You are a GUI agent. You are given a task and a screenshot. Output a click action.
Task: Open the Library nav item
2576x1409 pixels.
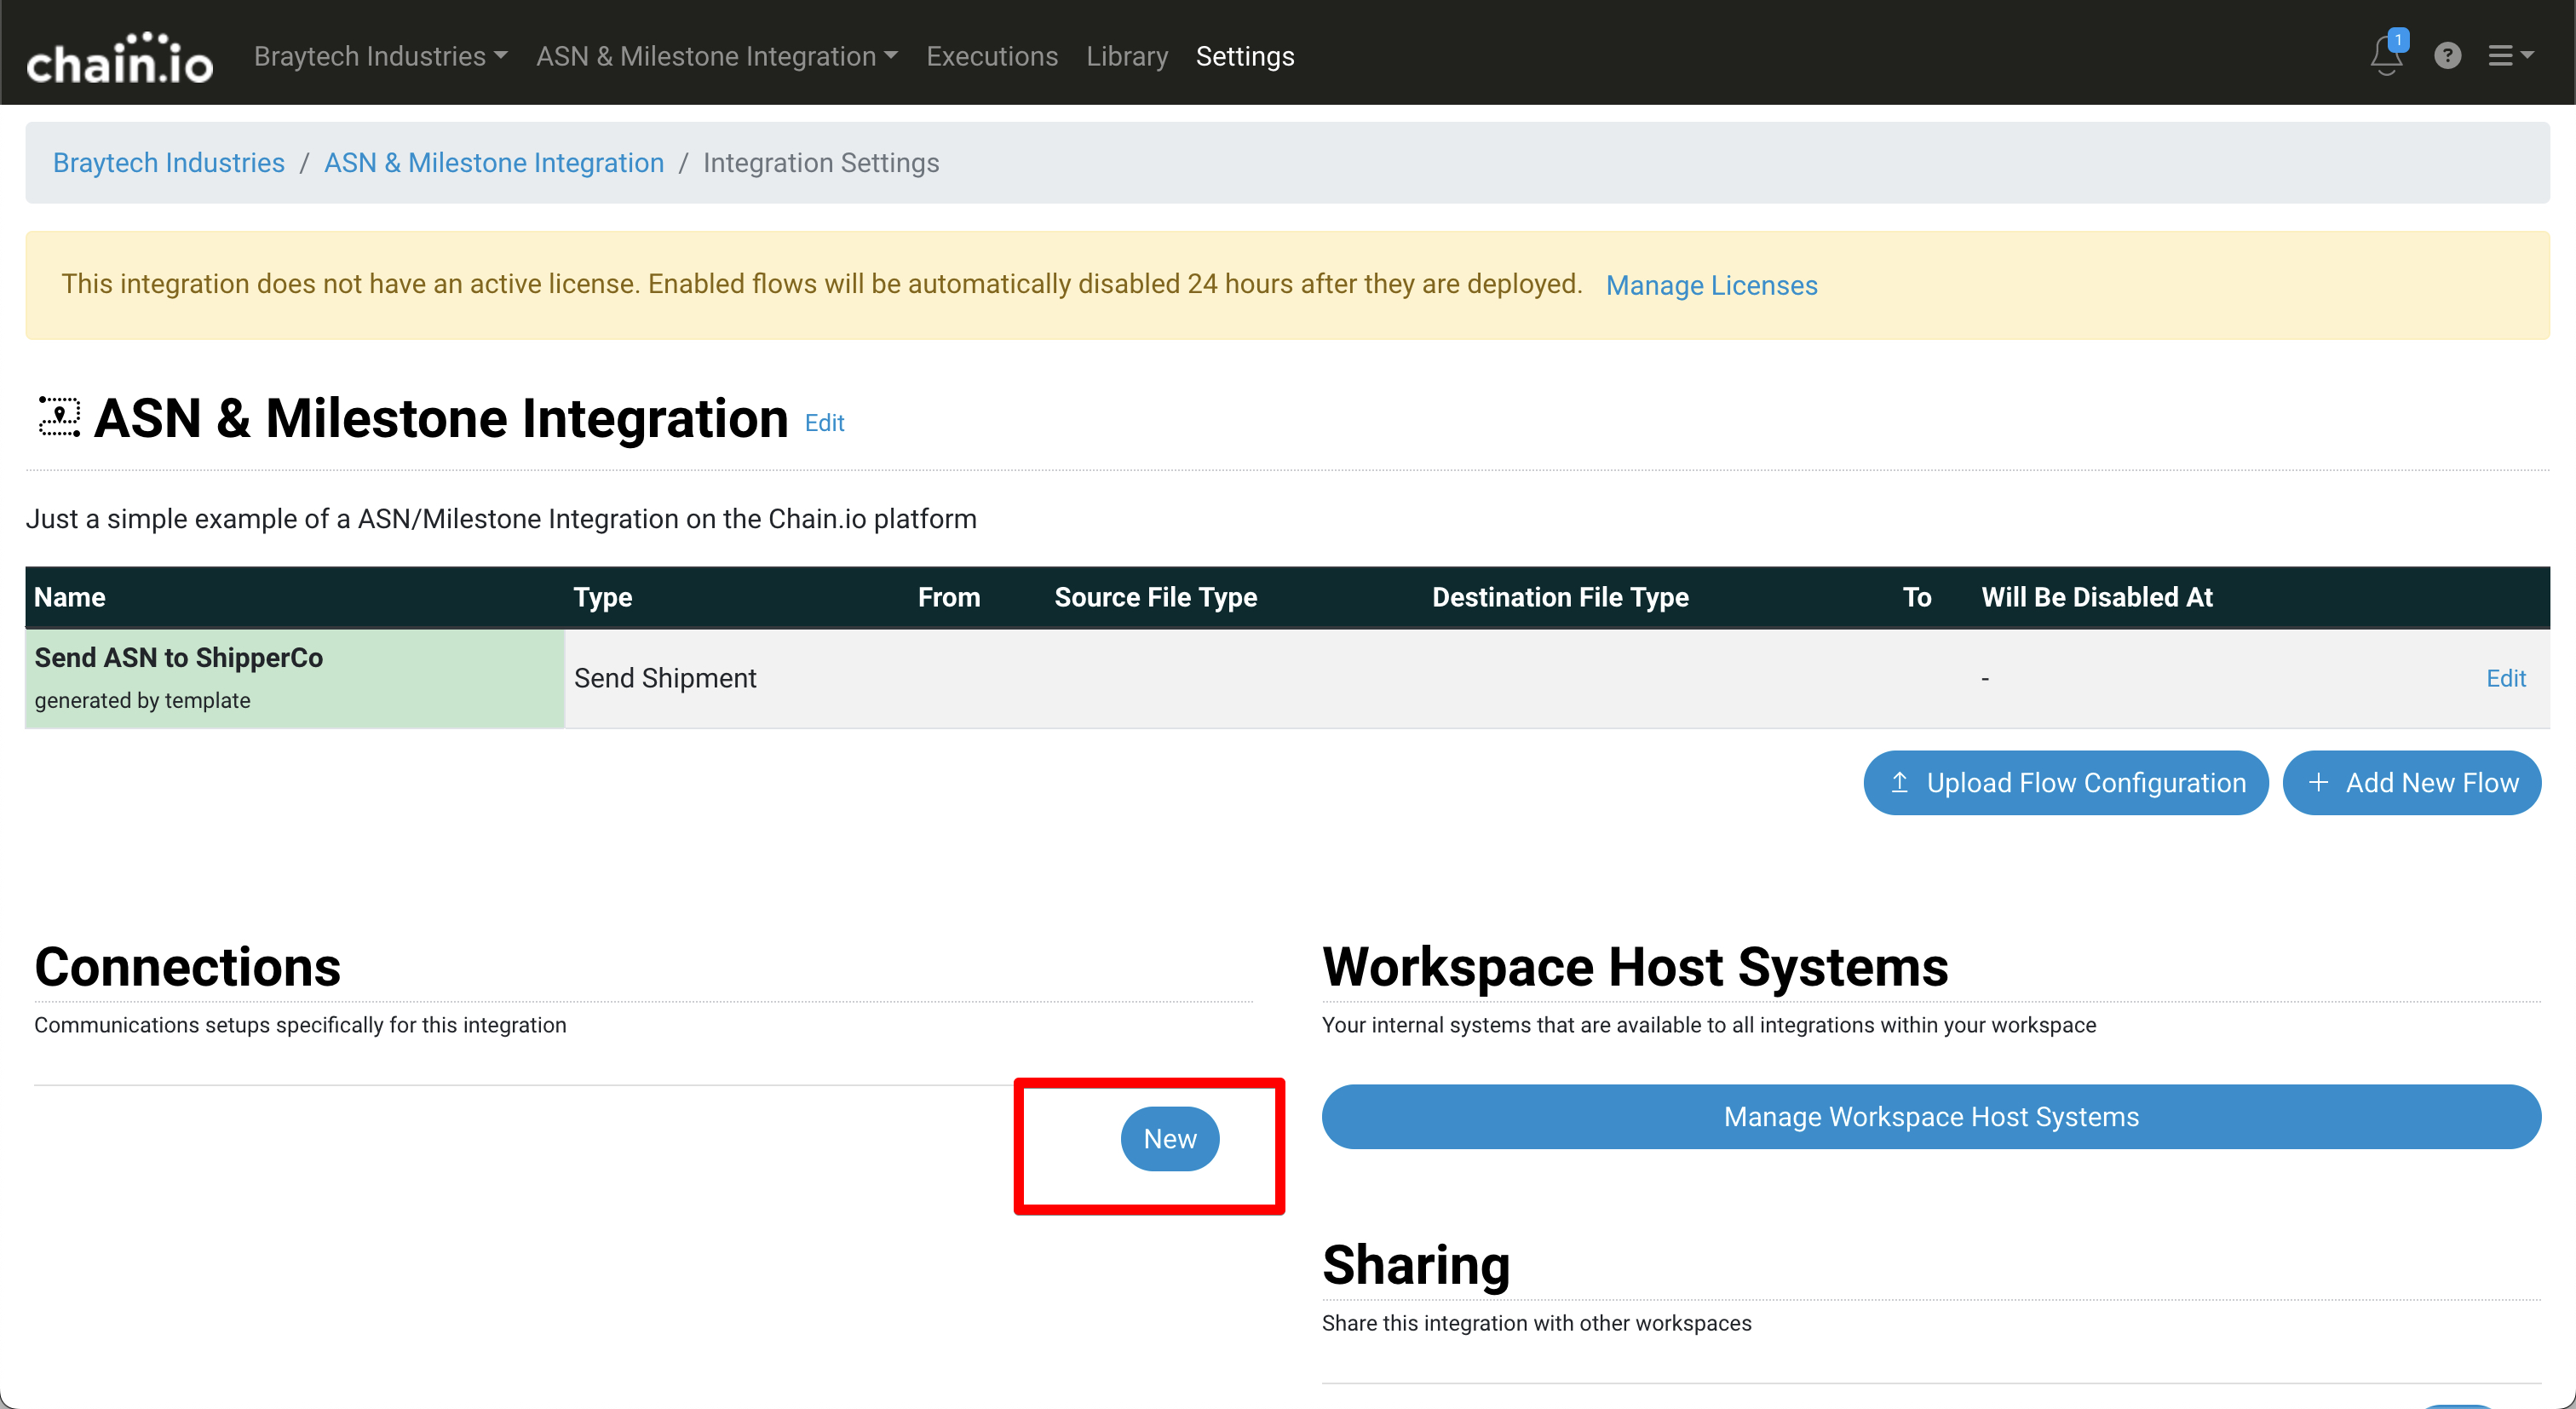[x=1126, y=56]
